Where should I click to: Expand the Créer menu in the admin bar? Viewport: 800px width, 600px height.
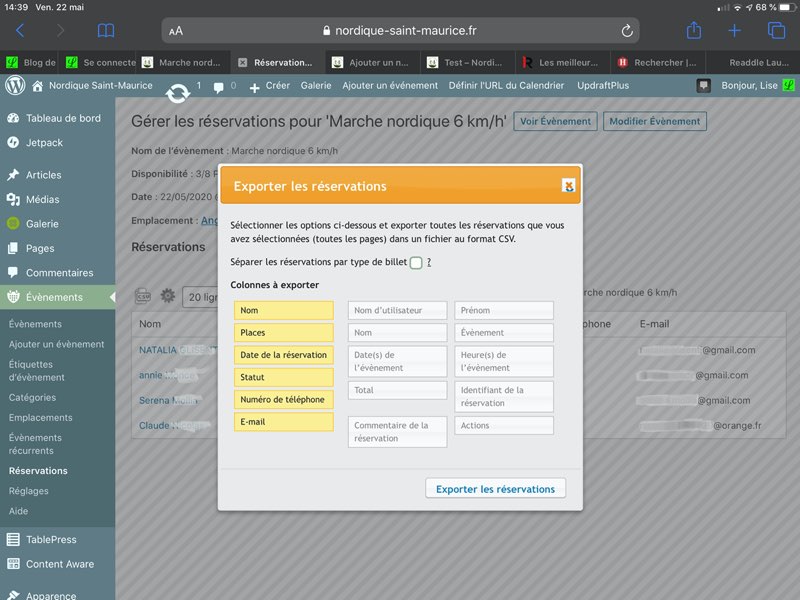tap(270, 86)
